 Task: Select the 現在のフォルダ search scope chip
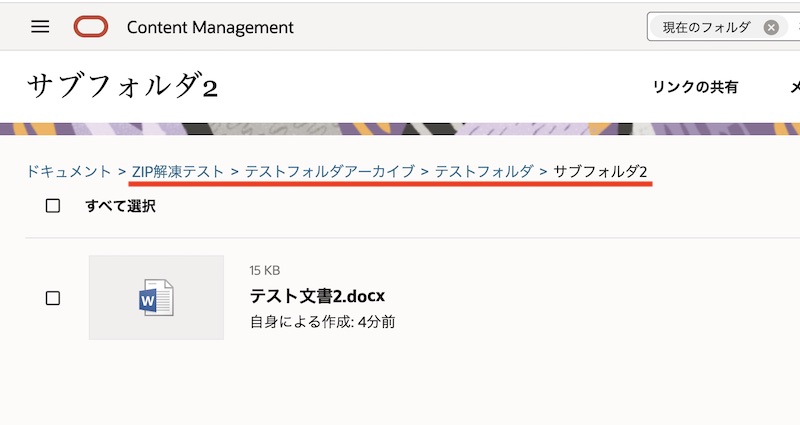click(x=706, y=28)
